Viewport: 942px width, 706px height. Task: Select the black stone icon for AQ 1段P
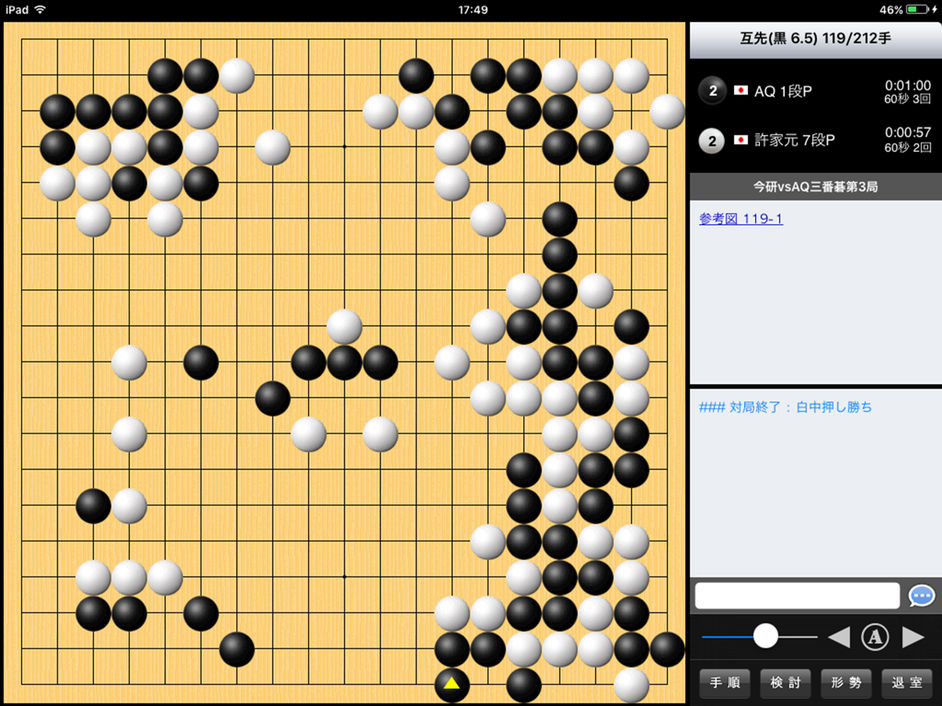(713, 91)
